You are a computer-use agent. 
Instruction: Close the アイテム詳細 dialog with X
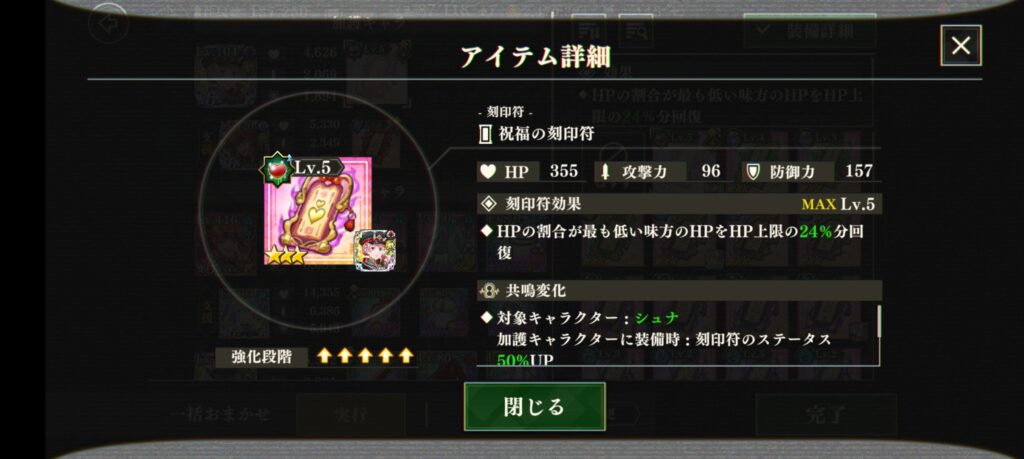pyautogui.click(x=961, y=46)
